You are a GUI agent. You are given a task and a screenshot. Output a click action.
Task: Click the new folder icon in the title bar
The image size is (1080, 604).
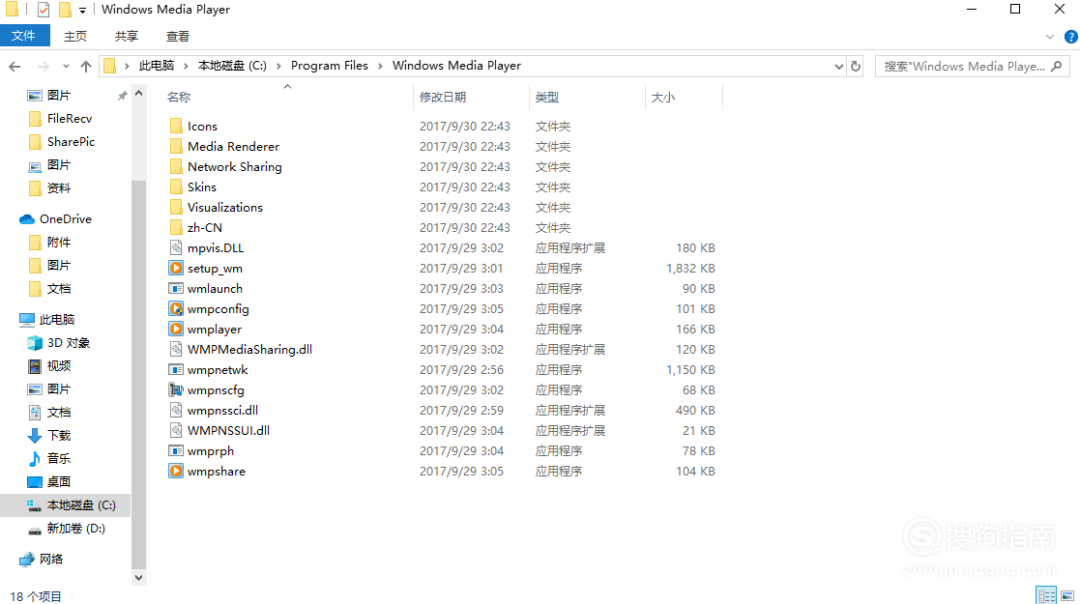[65, 10]
